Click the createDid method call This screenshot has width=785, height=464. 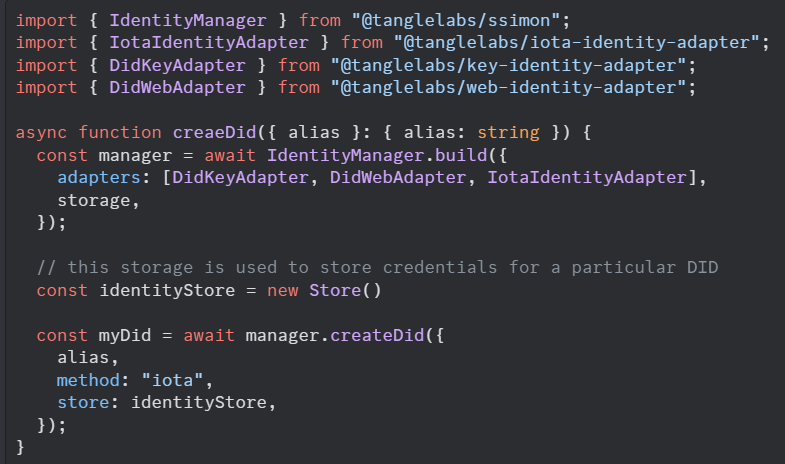[377, 335]
